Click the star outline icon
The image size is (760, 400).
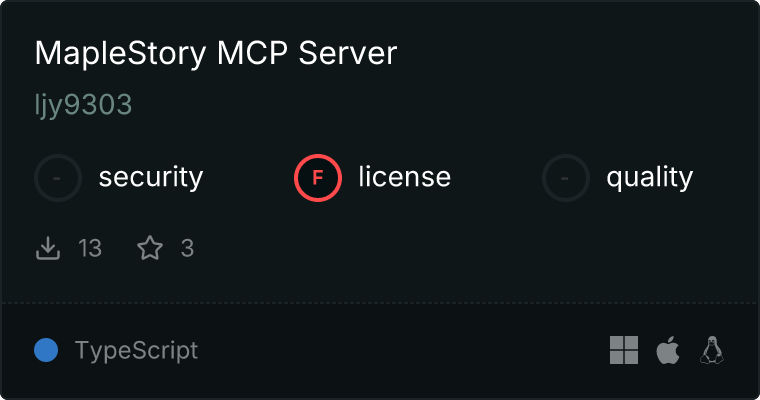150,248
